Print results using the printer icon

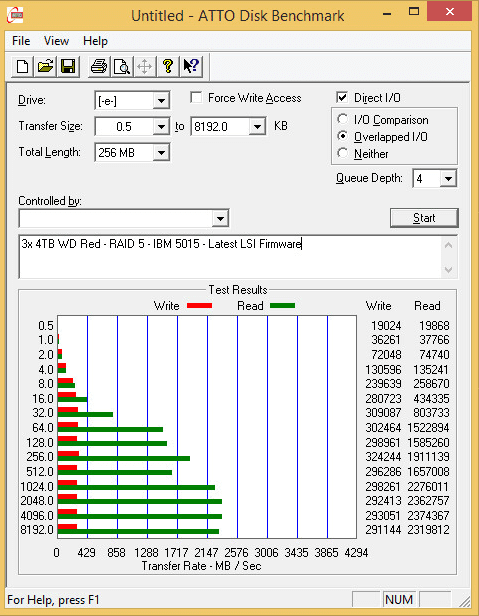pyautogui.click(x=99, y=66)
